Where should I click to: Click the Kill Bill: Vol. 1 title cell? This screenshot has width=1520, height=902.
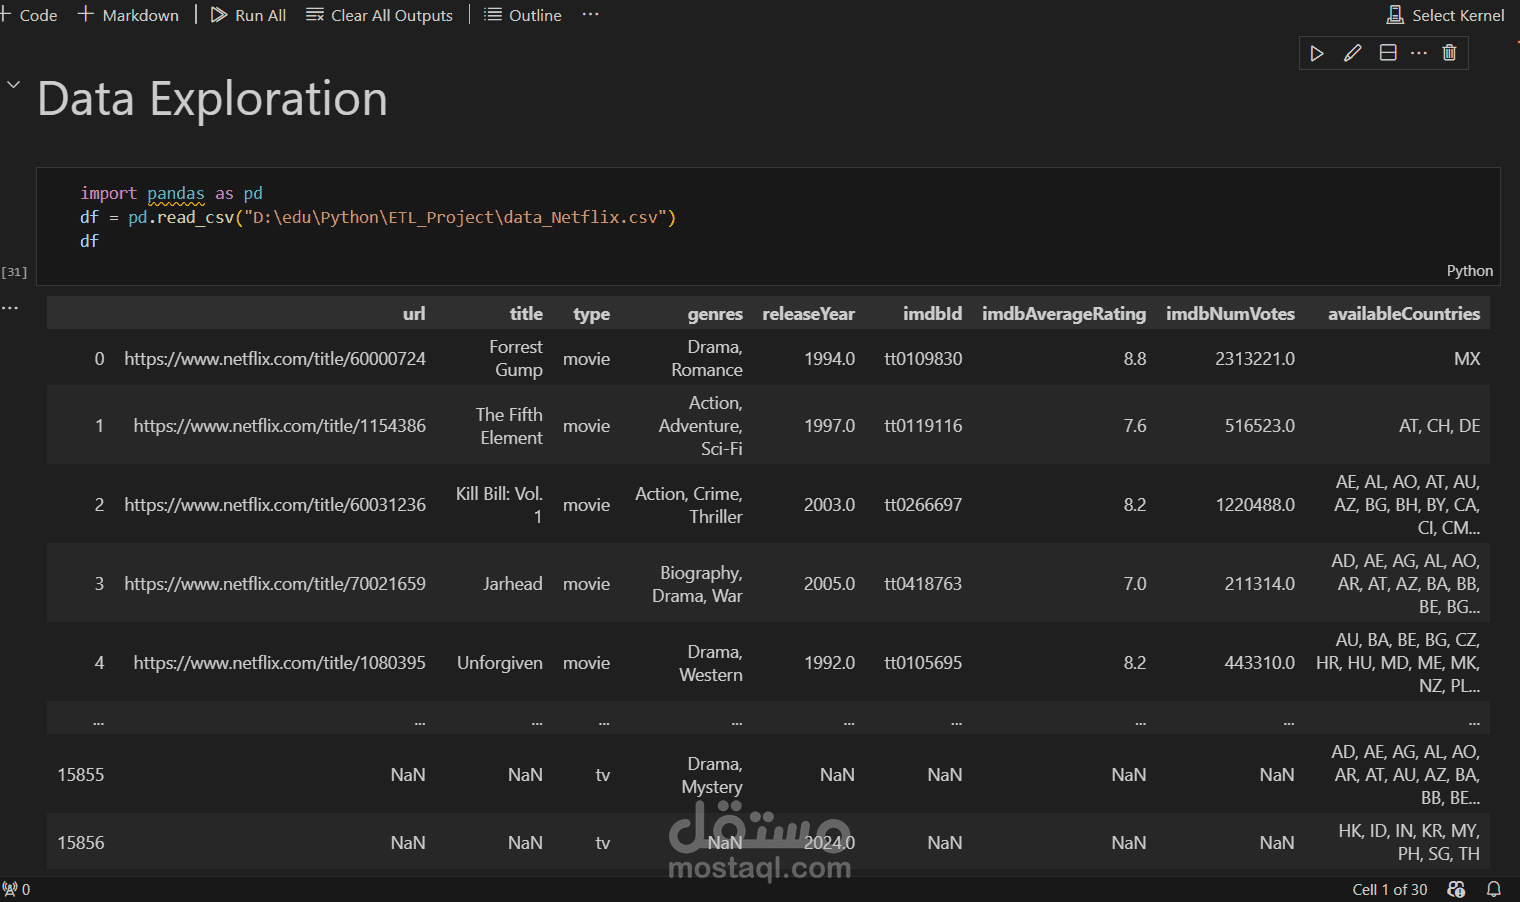[x=499, y=505]
